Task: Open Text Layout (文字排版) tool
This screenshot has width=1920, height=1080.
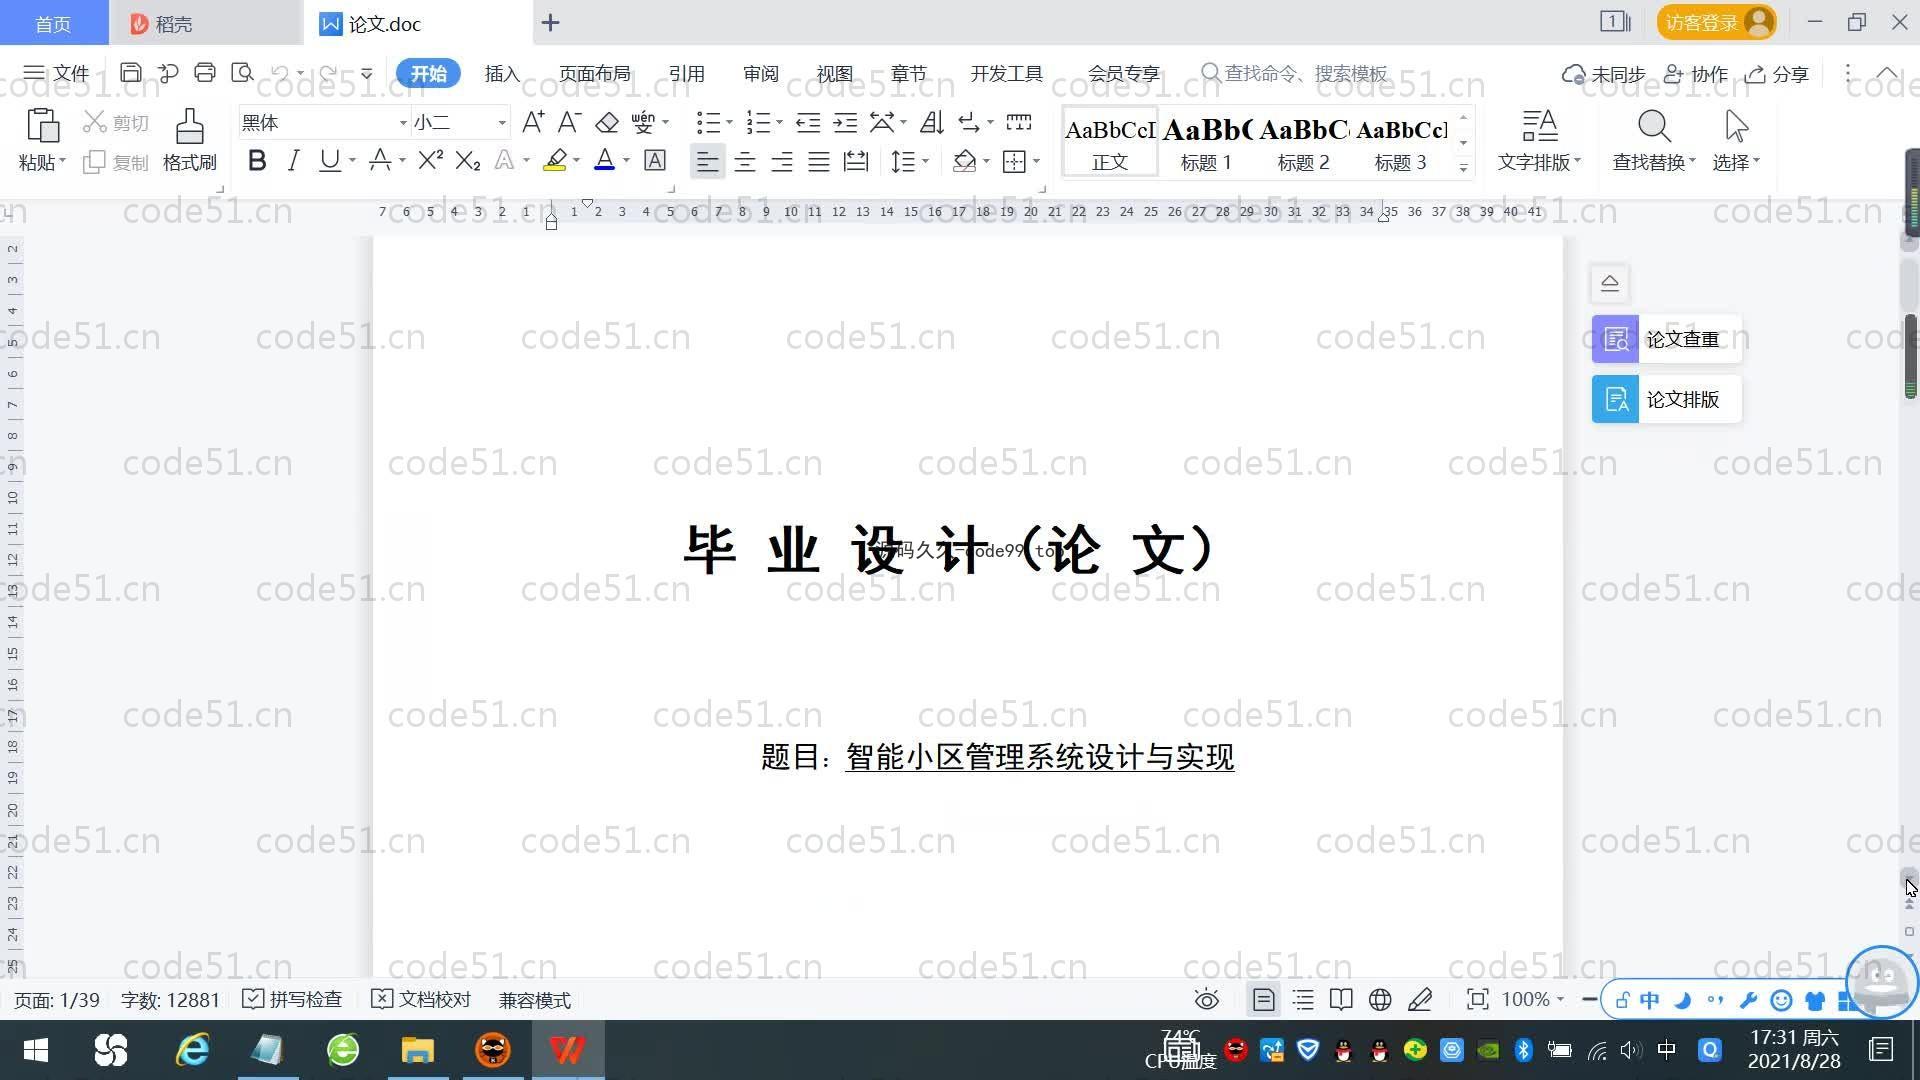Action: [x=1539, y=140]
